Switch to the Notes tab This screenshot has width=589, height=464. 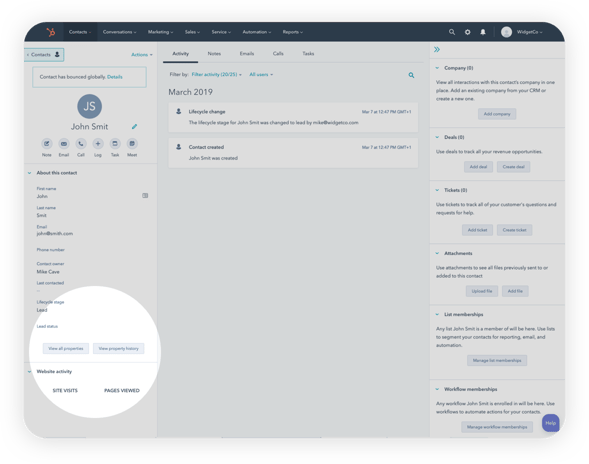point(214,54)
